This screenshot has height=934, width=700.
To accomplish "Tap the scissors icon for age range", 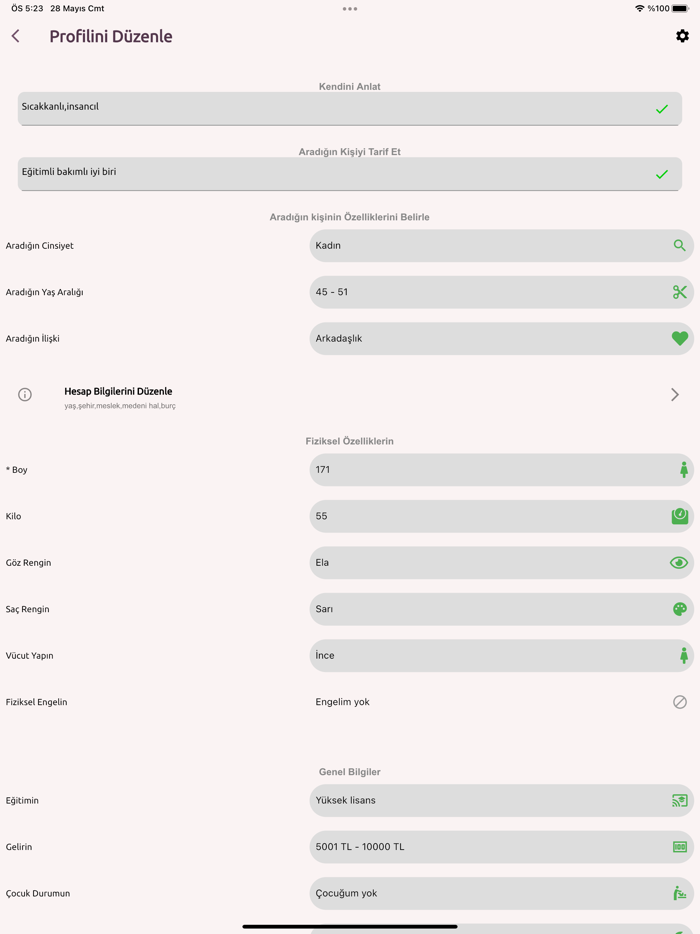I will [679, 292].
